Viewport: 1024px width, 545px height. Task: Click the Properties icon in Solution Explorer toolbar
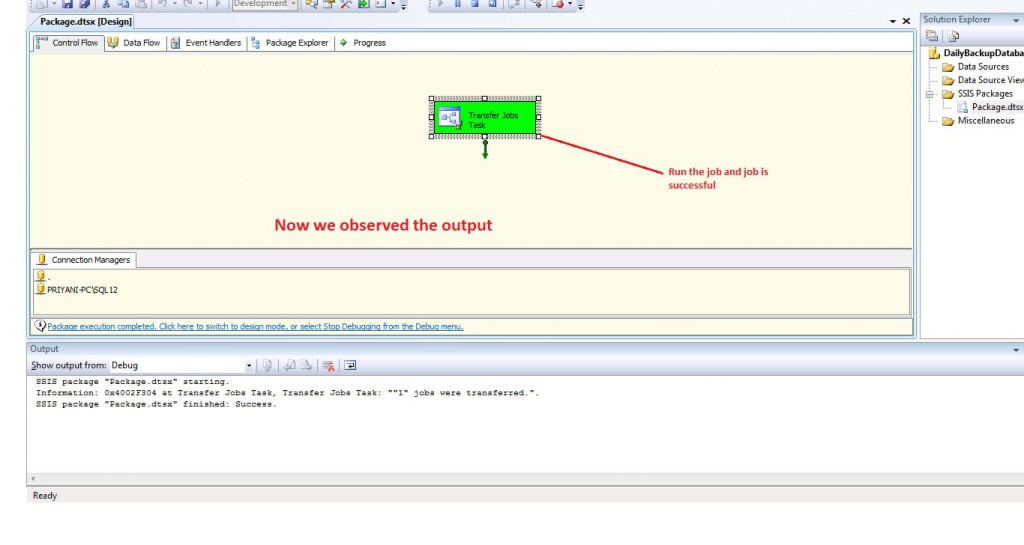click(x=932, y=36)
